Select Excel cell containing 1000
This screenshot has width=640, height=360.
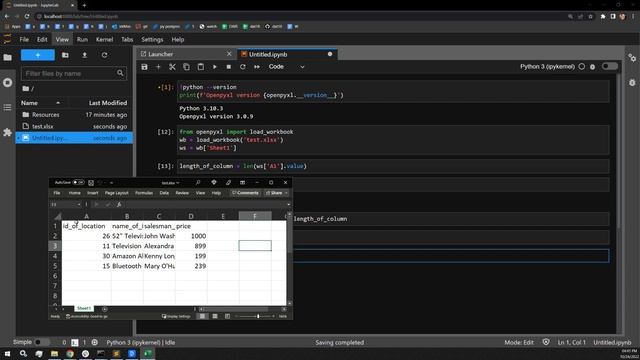pos(191,236)
